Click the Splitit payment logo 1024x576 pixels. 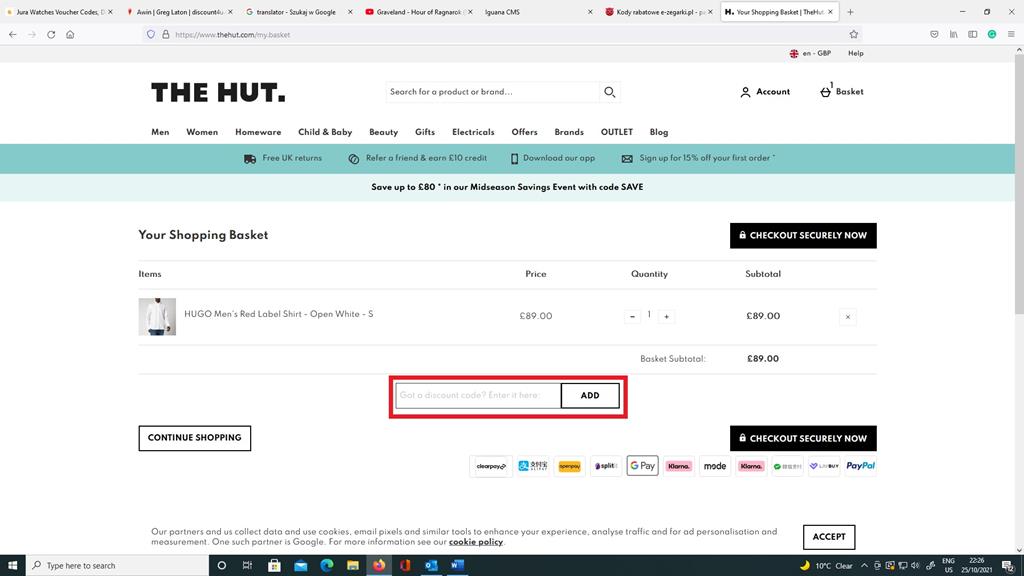click(605, 466)
